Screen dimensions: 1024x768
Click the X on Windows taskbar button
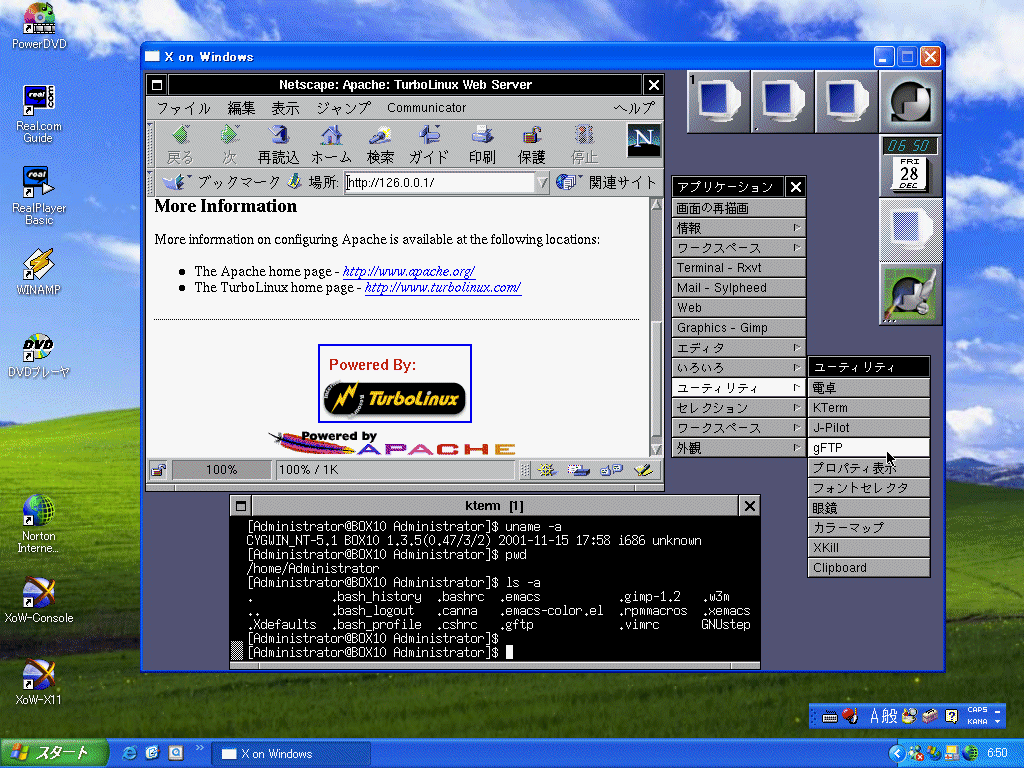tap(291, 754)
